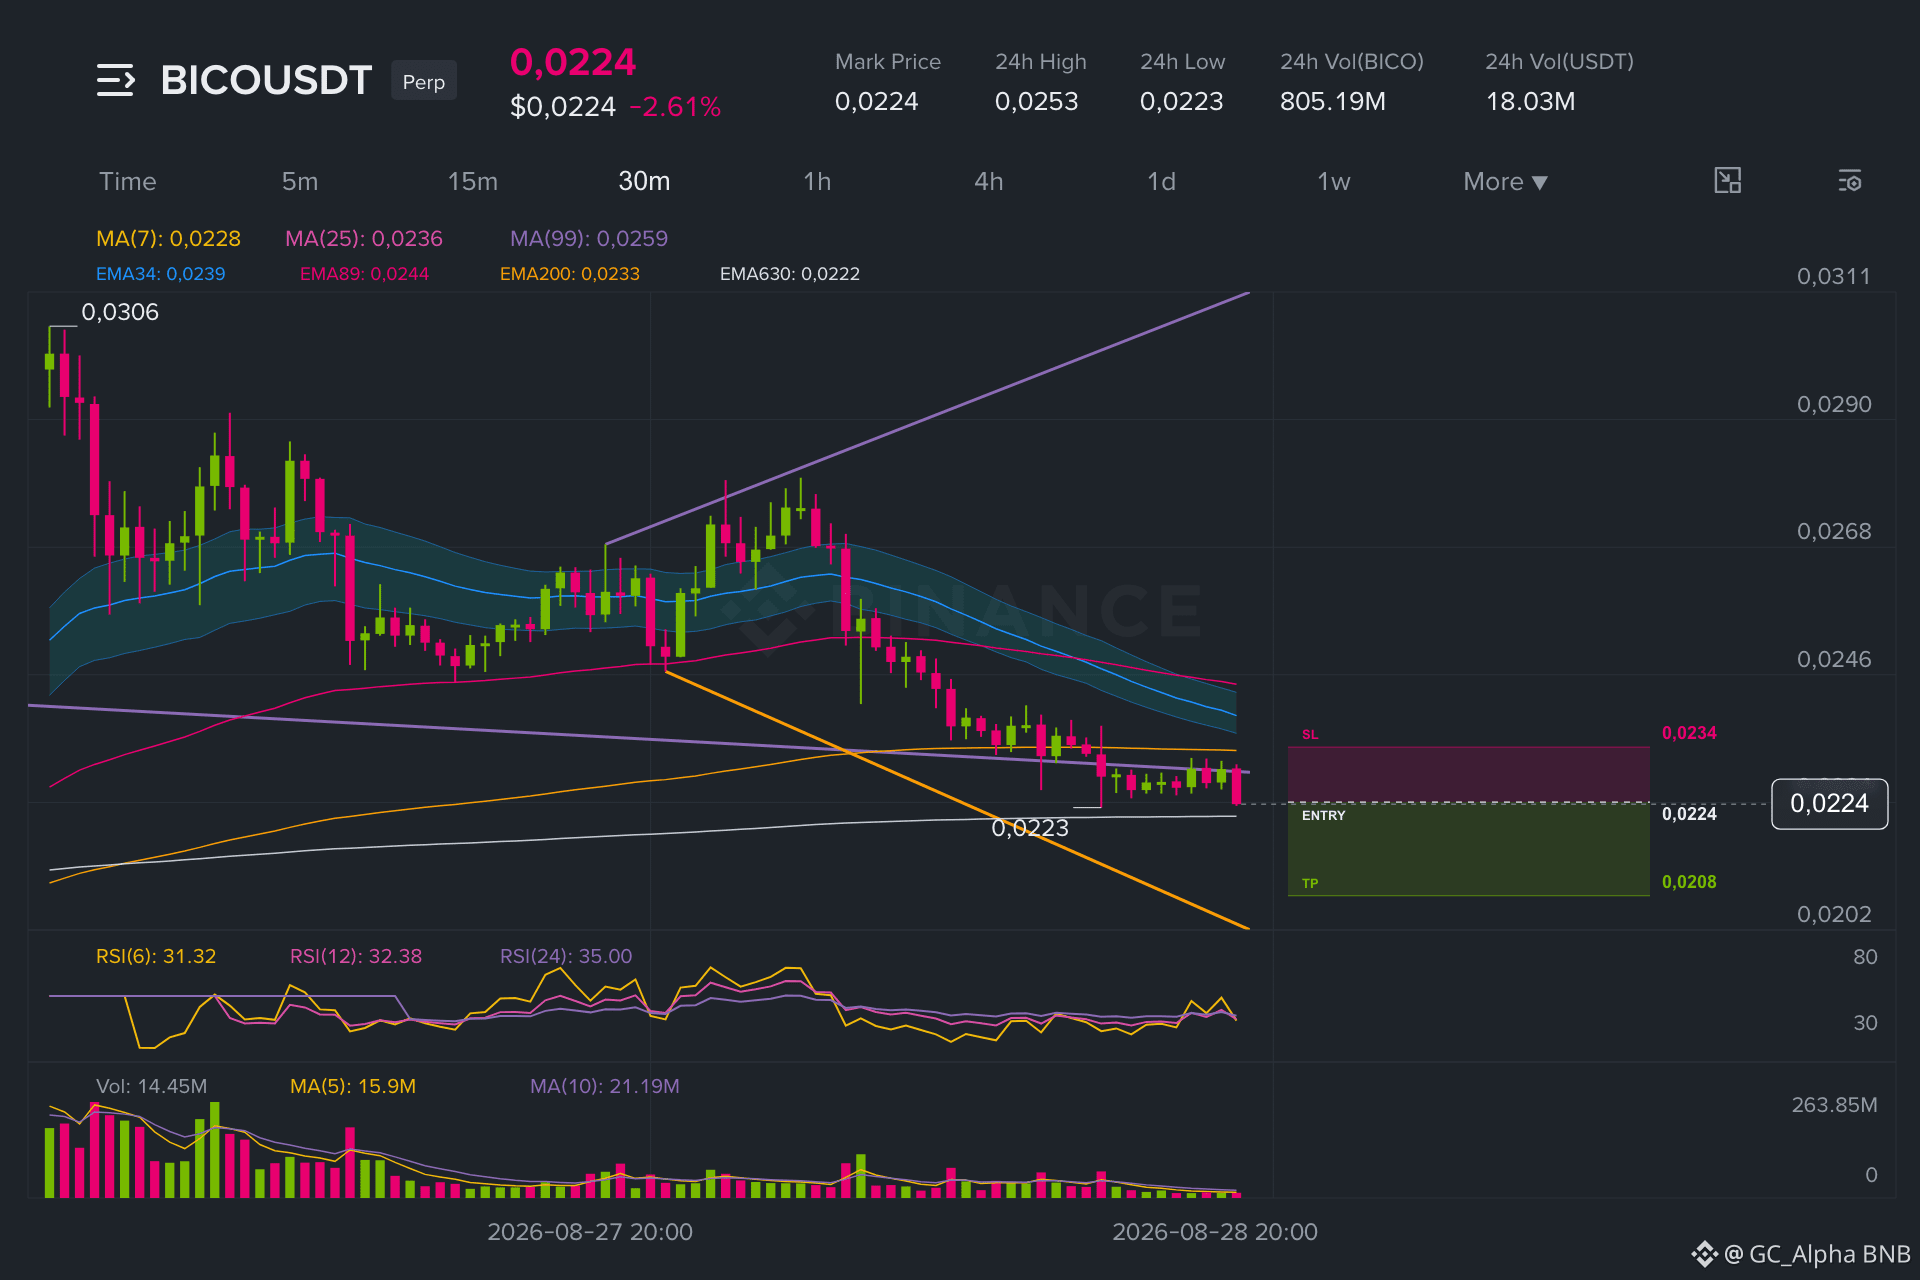Click the 0,0223 low price marker

point(1030,828)
